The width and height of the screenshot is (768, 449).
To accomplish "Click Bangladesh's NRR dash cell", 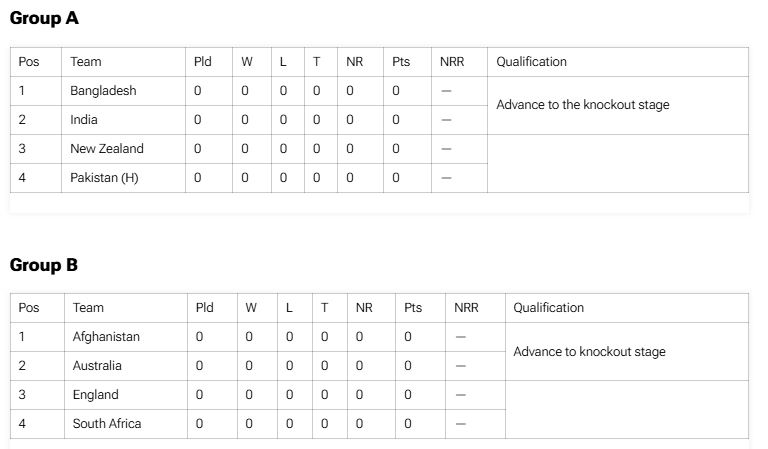I will [x=446, y=91].
